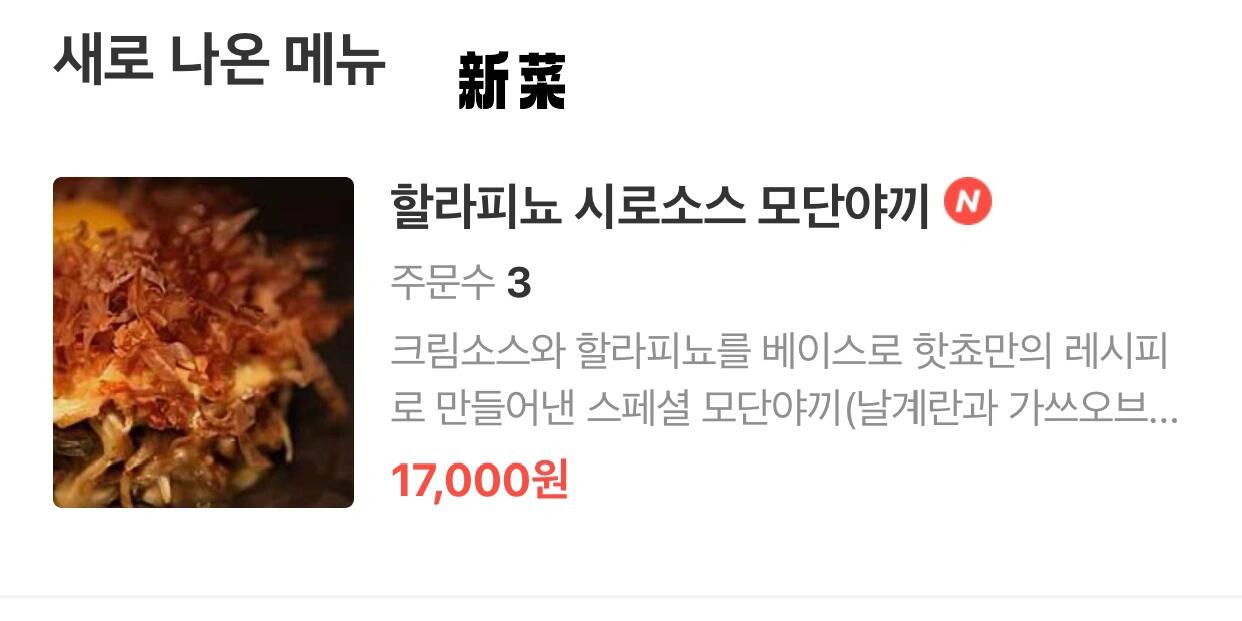Click the word 시로소스 in the title

[x=660, y=205]
